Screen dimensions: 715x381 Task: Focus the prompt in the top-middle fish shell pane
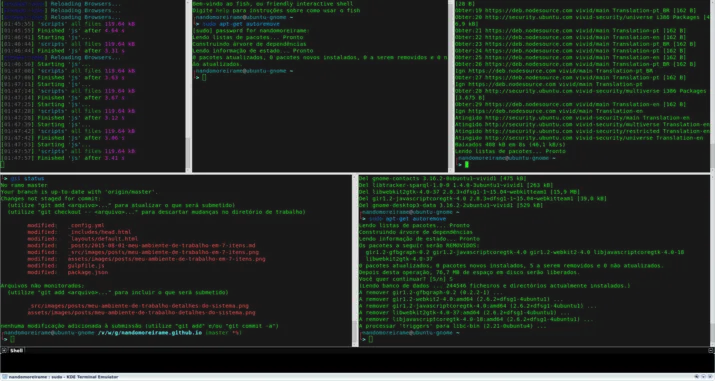coord(204,77)
